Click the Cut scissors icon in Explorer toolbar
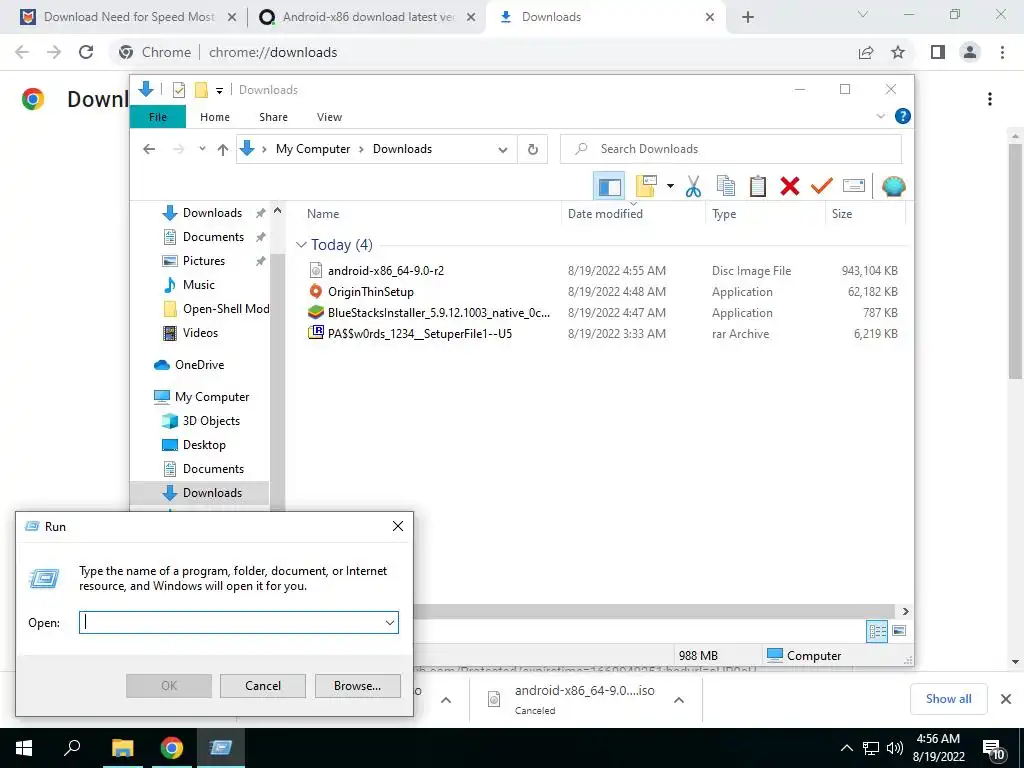This screenshot has height=768, width=1024. (693, 186)
